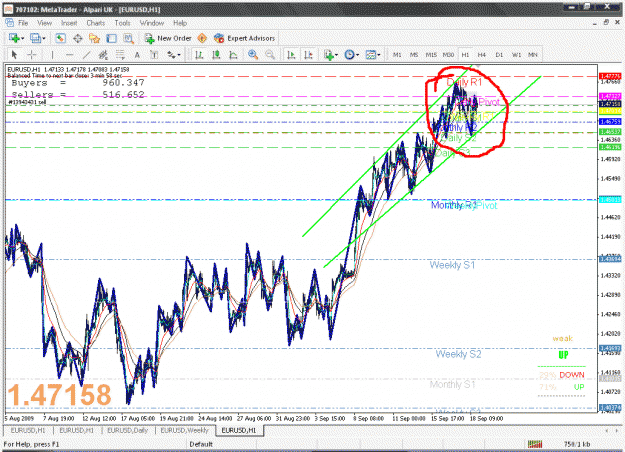625x452 pixels.
Task: Show the Navigator panel with the folder-star icon
Action: 94,38
